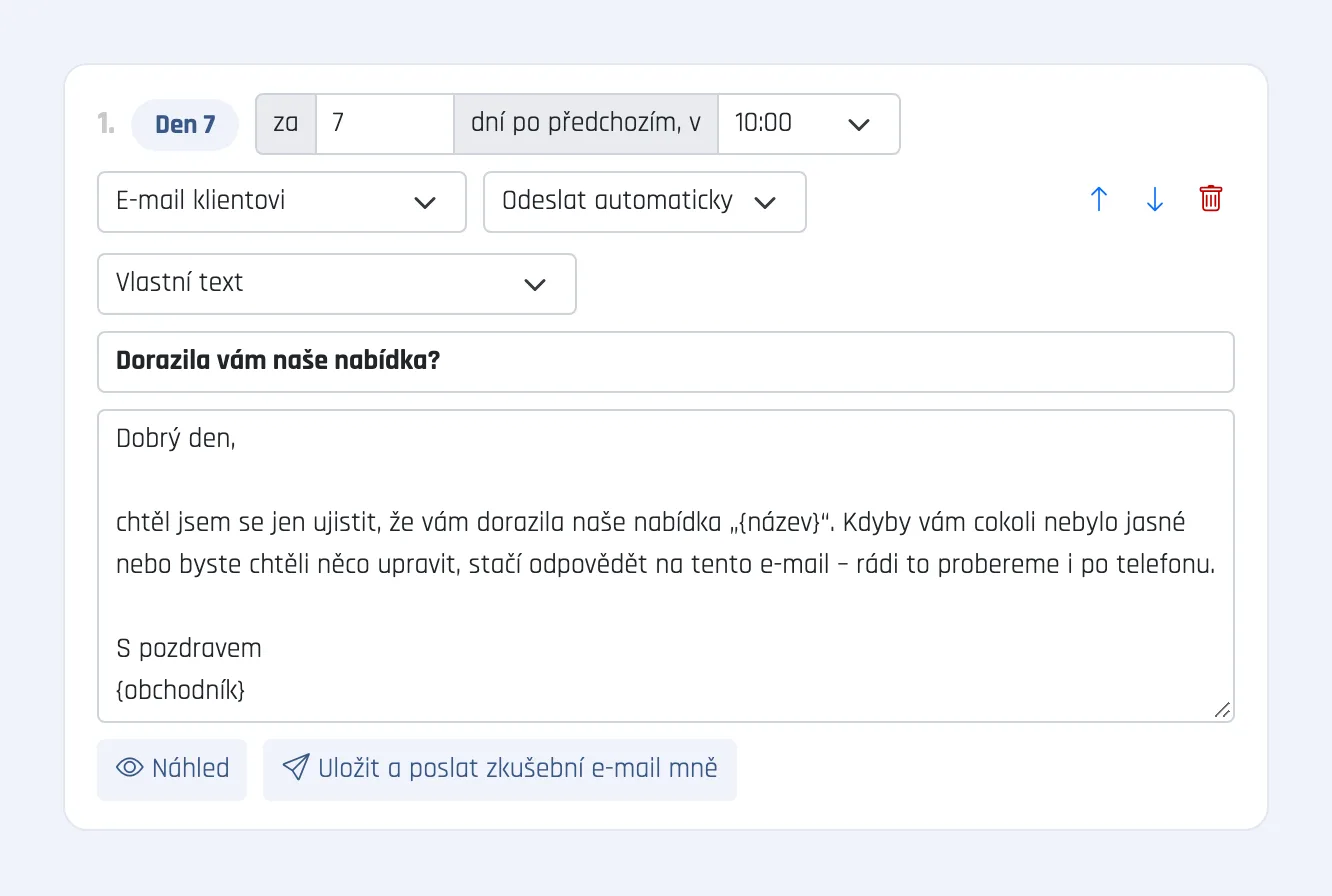Click the {obchodník} placeholder in the body
The width and height of the screenshot is (1332, 896).
coord(181,690)
